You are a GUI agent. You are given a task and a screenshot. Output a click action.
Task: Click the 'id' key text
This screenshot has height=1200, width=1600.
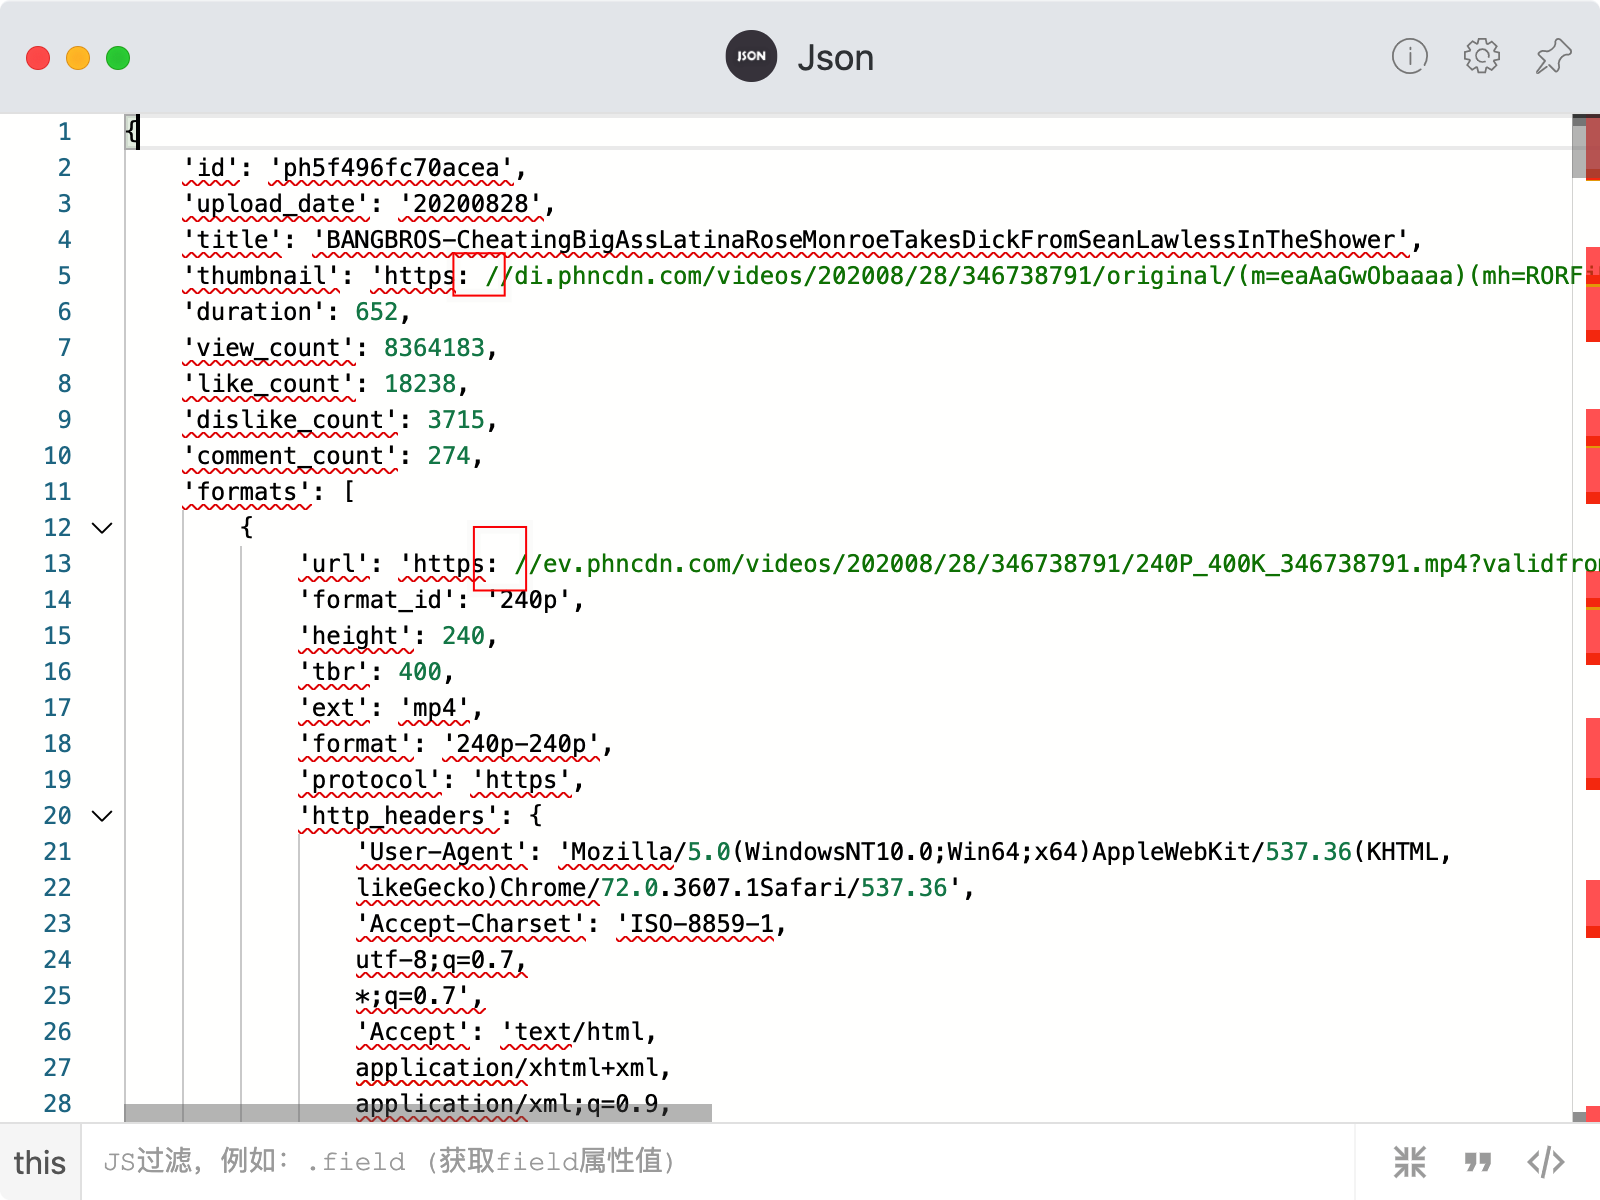pos(211,168)
